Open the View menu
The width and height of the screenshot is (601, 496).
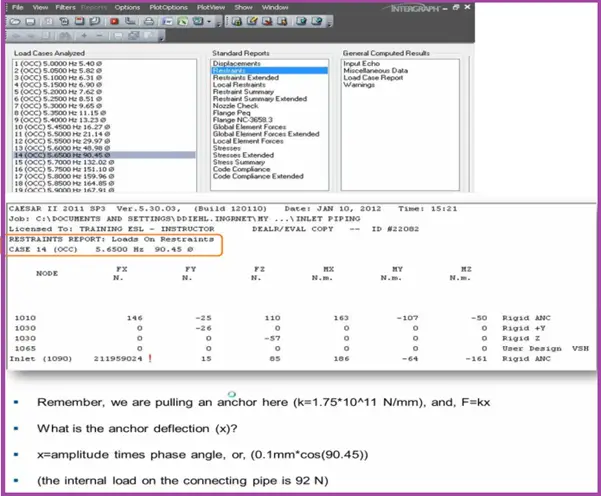click(40, 7)
